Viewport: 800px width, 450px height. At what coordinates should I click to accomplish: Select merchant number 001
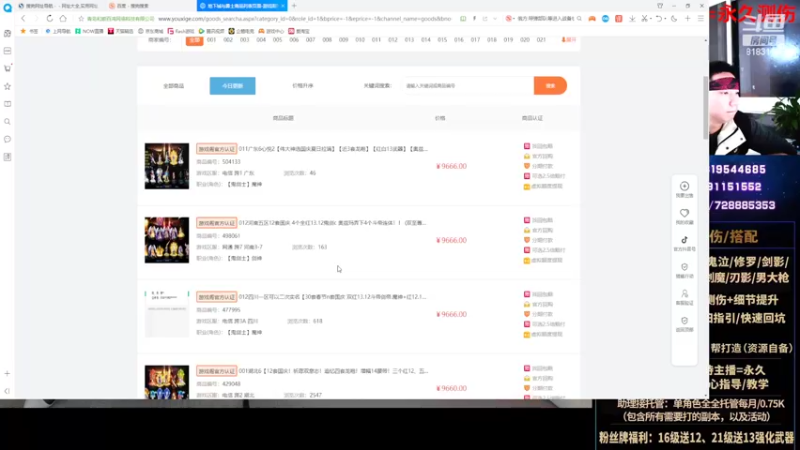pos(211,40)
